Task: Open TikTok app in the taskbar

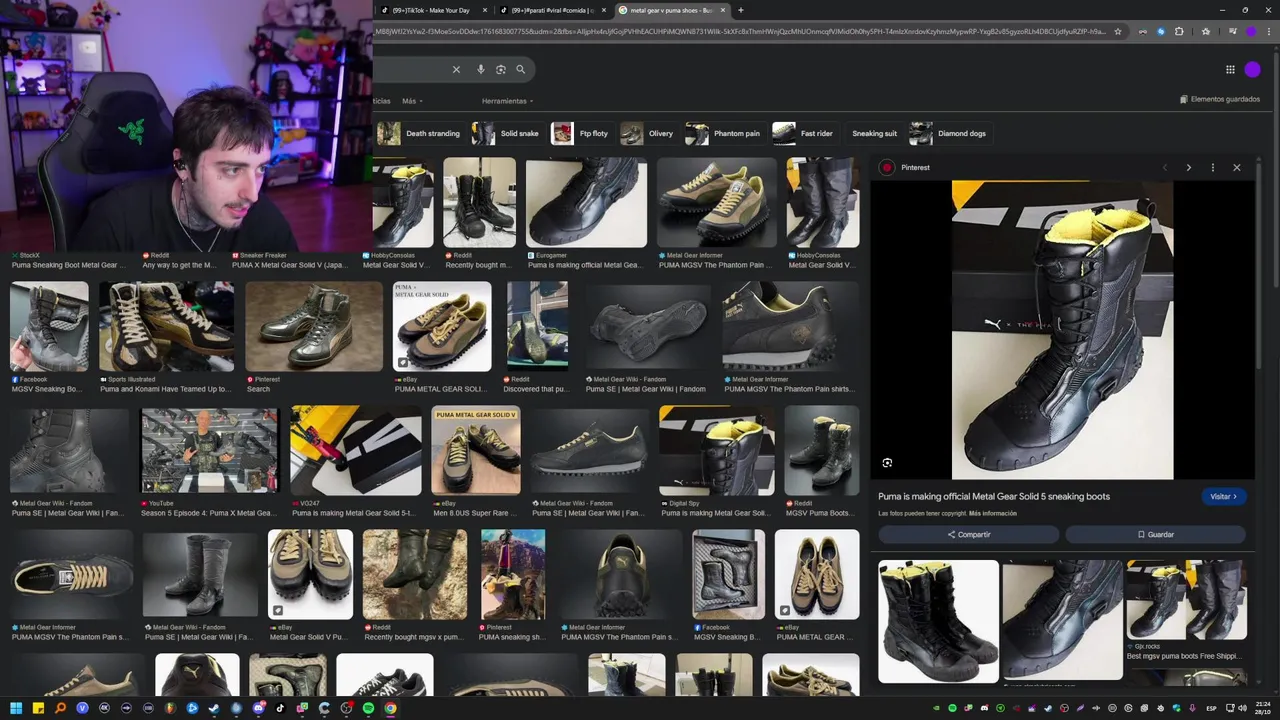Action: tap(280, 708)
